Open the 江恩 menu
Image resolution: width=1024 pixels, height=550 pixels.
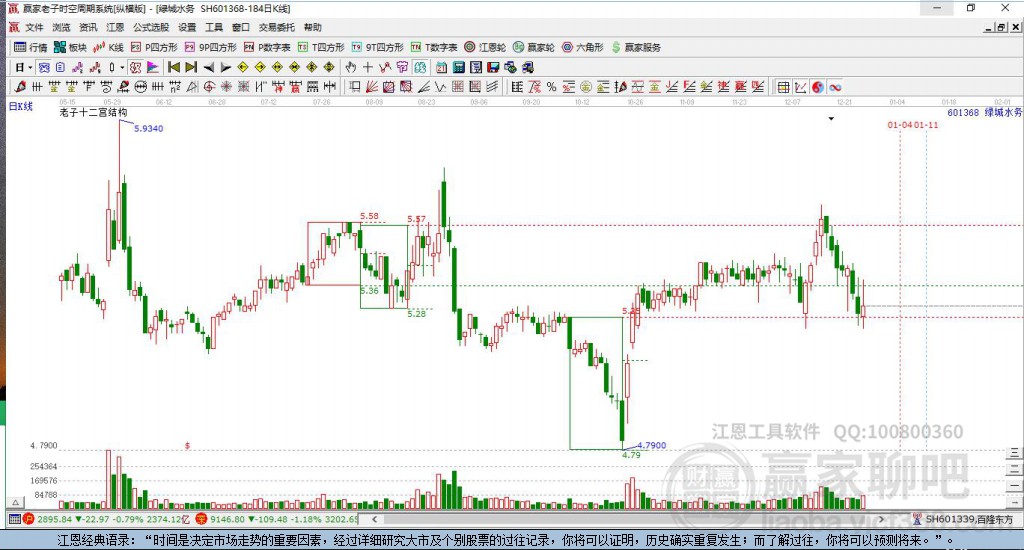(115, 27)
